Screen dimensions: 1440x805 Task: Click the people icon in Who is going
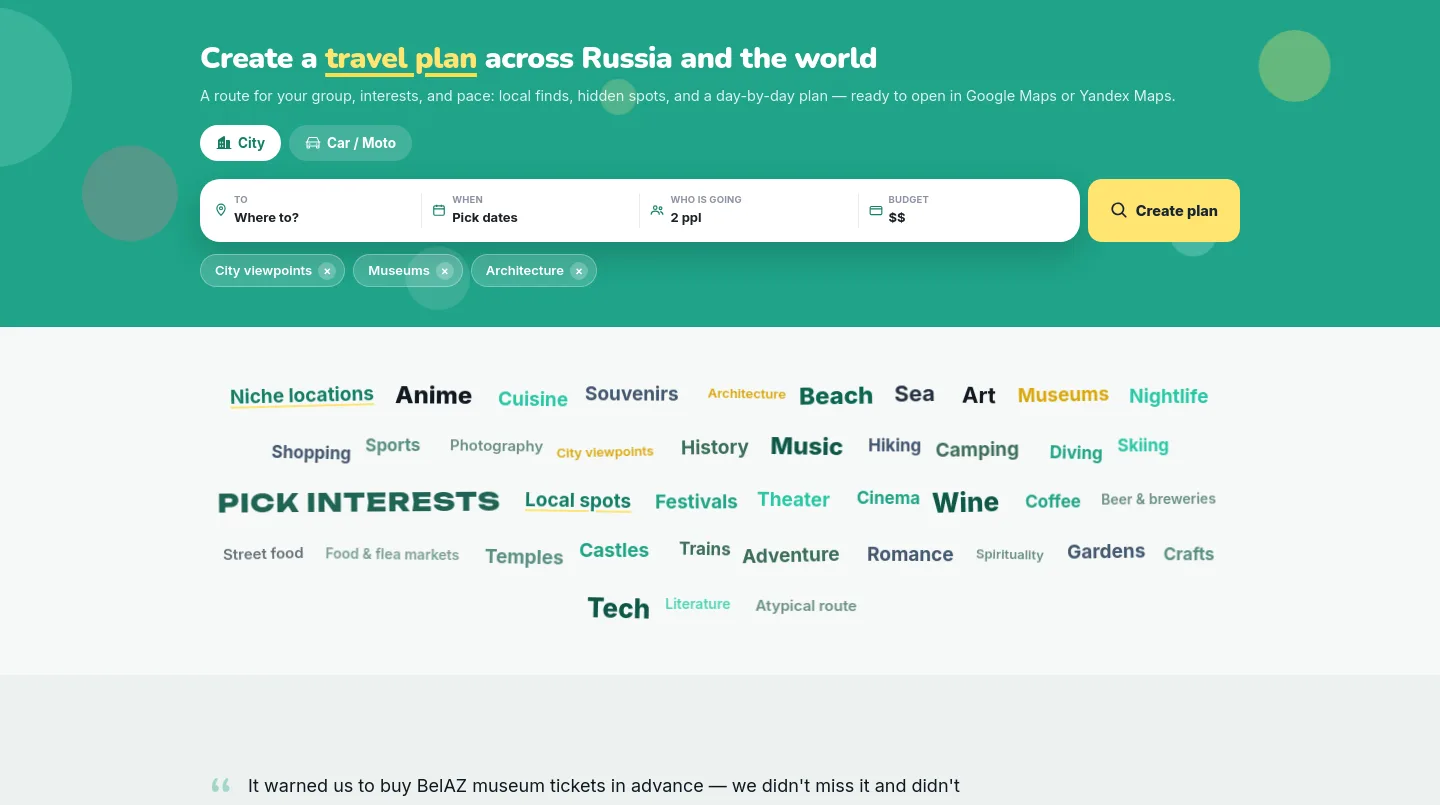tap(657, 210)
